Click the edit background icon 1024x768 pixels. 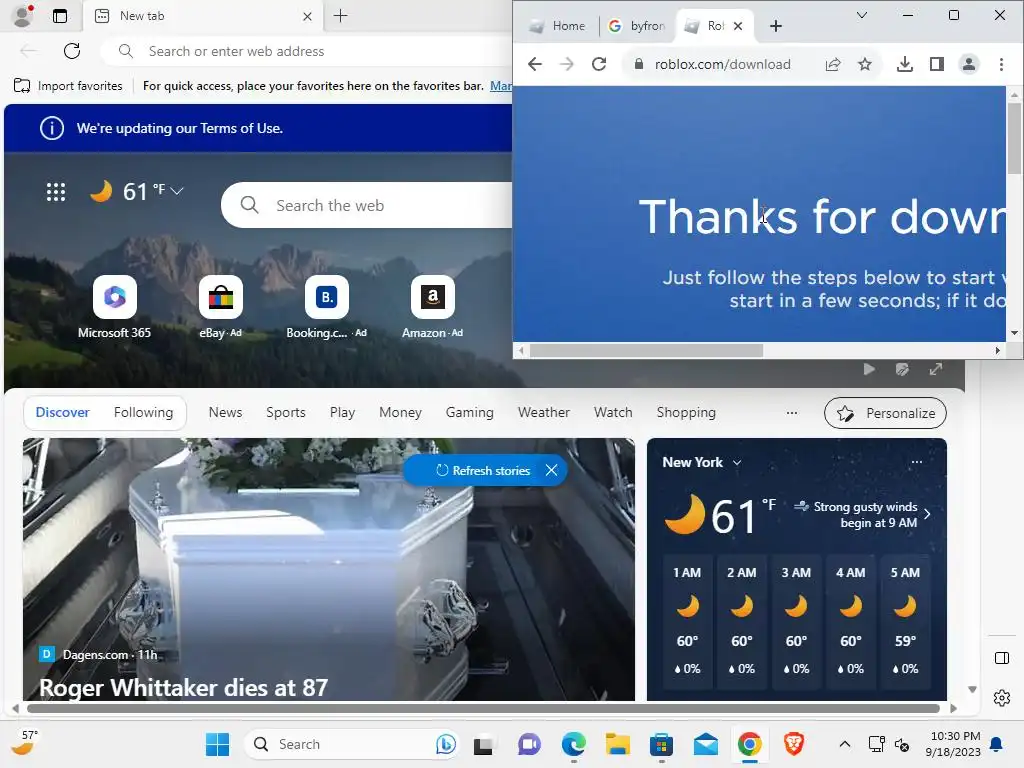(x=902, y=369)
